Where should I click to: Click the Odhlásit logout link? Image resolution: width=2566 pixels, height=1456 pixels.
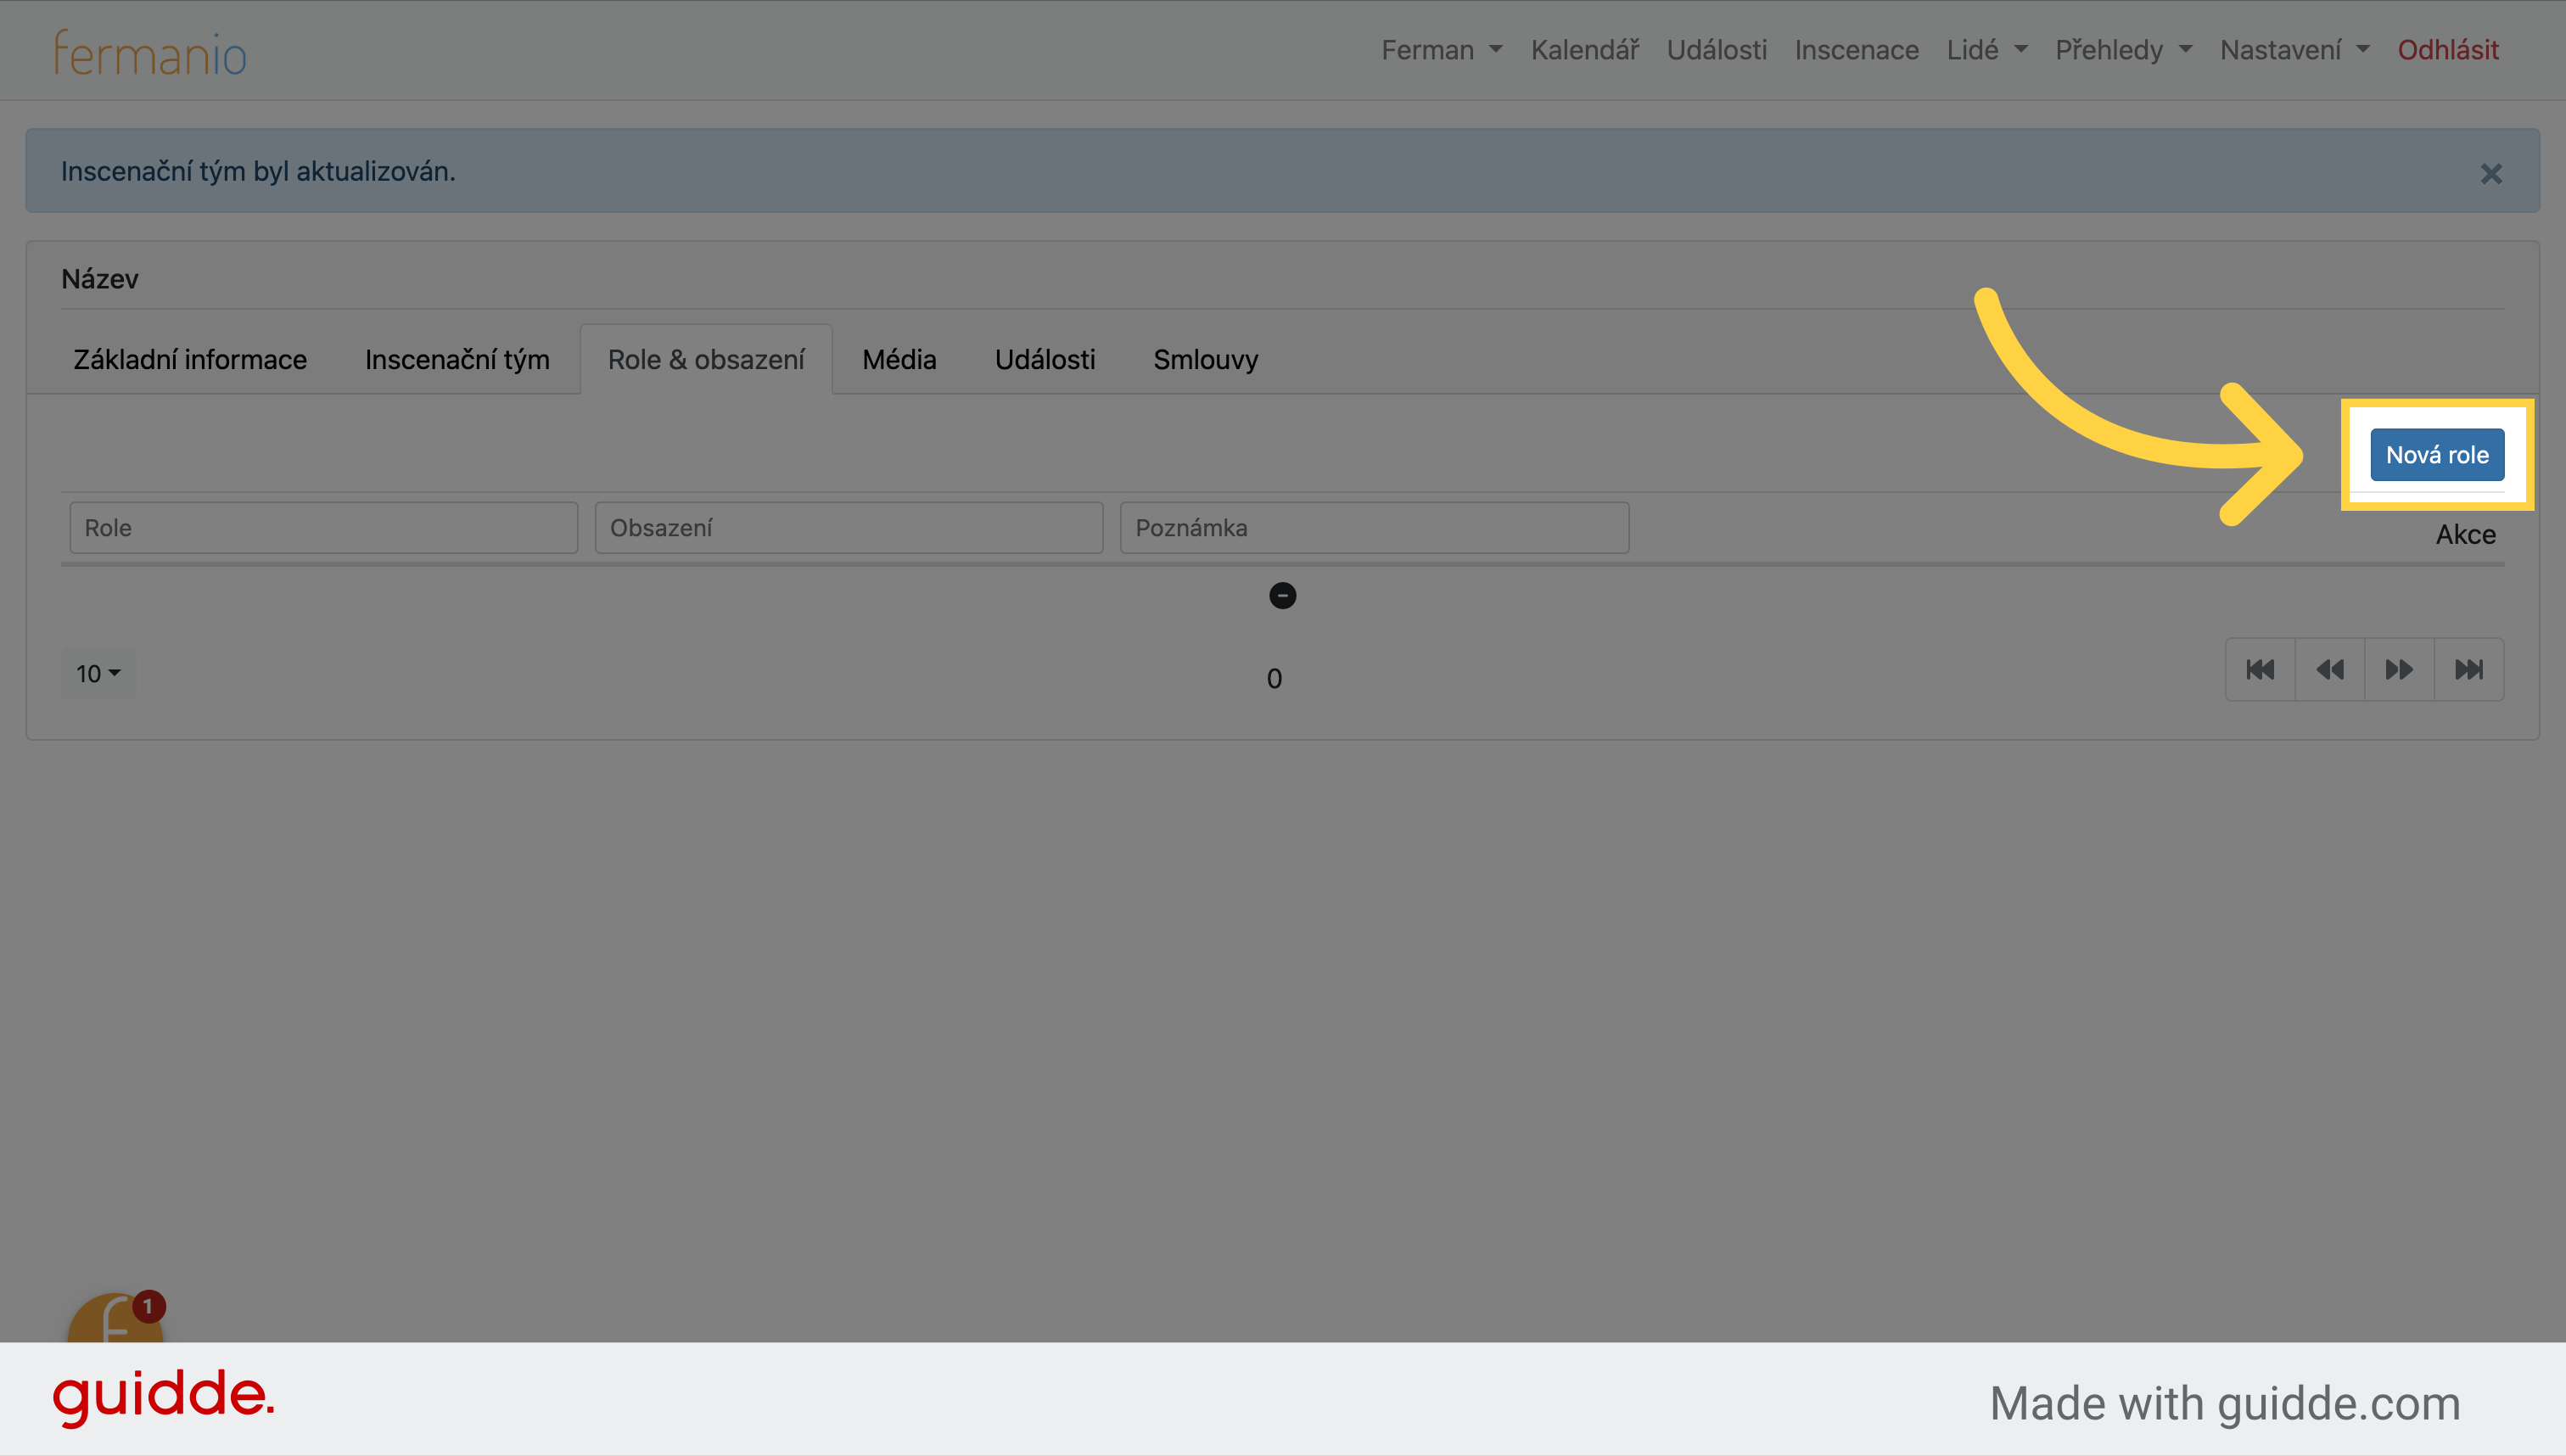(x=2447, y=50)
